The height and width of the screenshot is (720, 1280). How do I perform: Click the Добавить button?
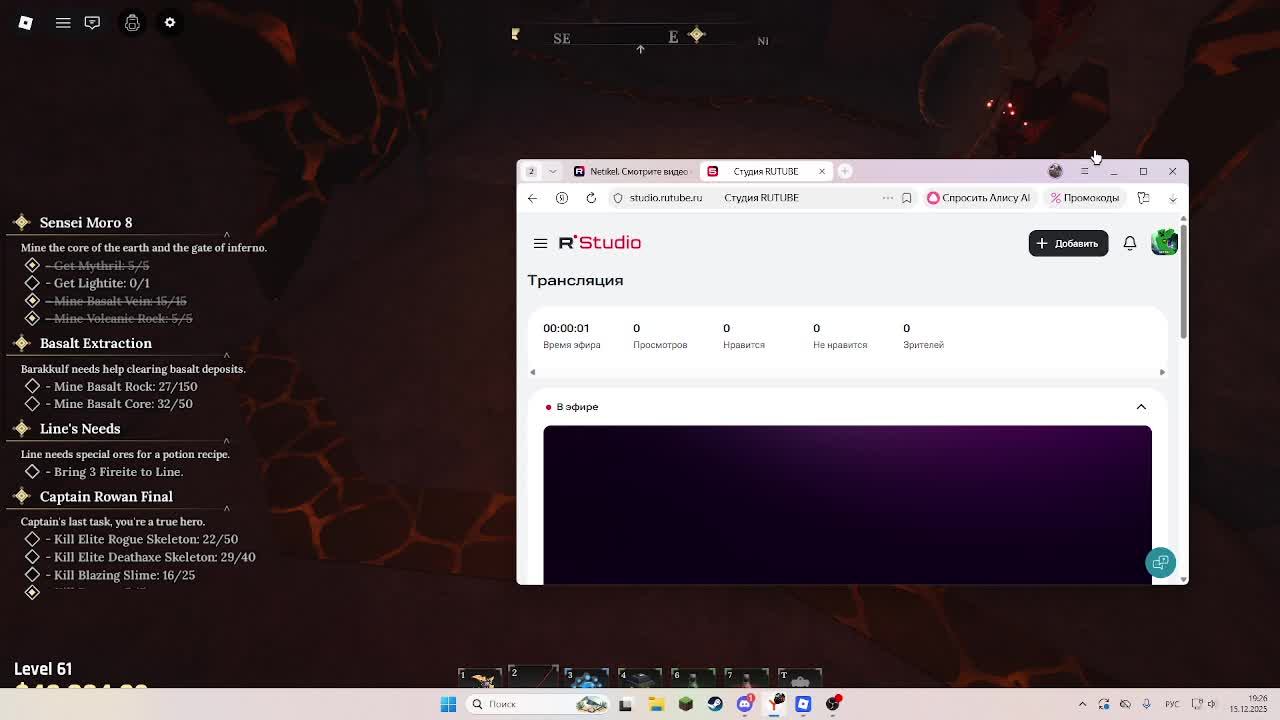(1068, 243)
